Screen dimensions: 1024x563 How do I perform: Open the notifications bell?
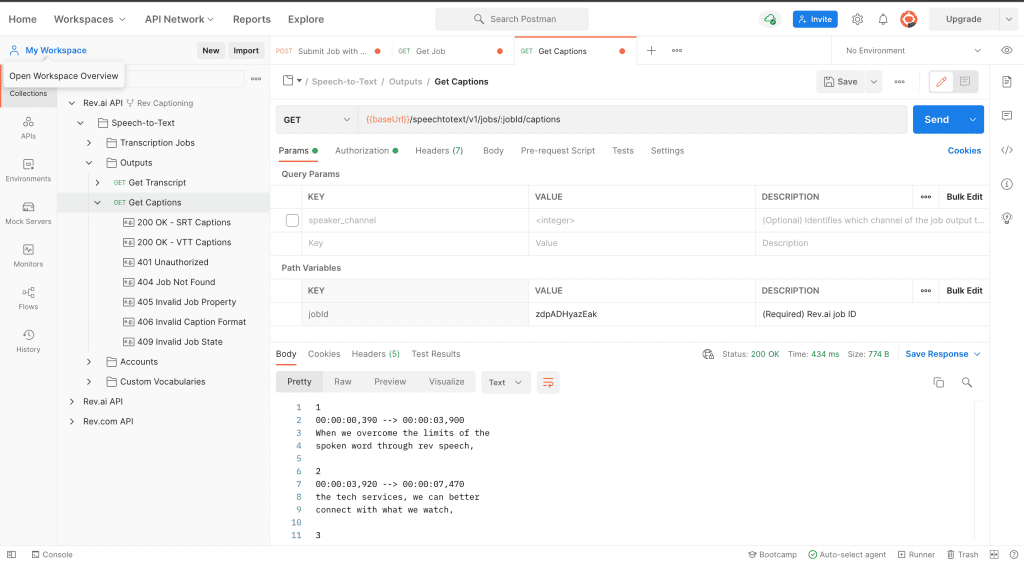click(883, 19)
